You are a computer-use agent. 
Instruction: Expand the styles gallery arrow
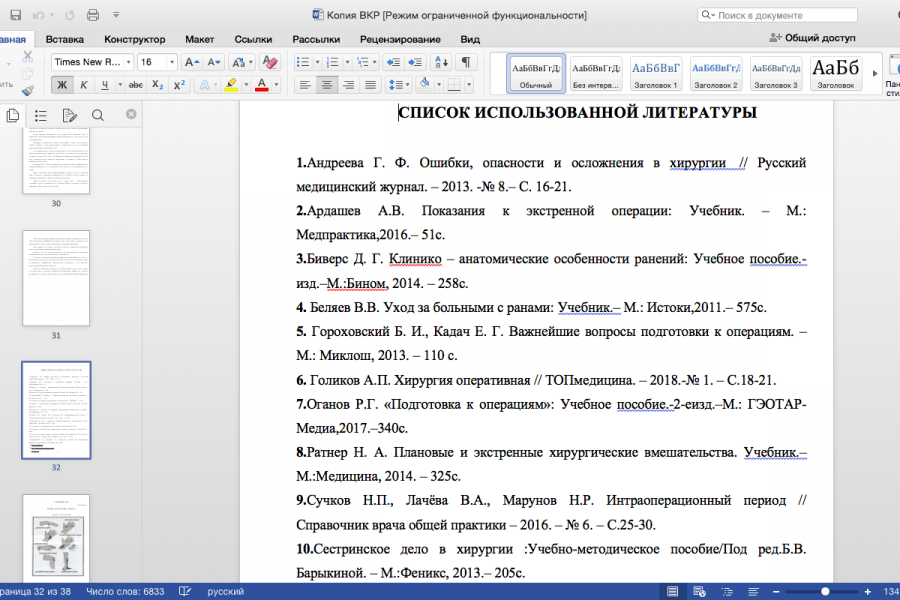tap(877, 72)
